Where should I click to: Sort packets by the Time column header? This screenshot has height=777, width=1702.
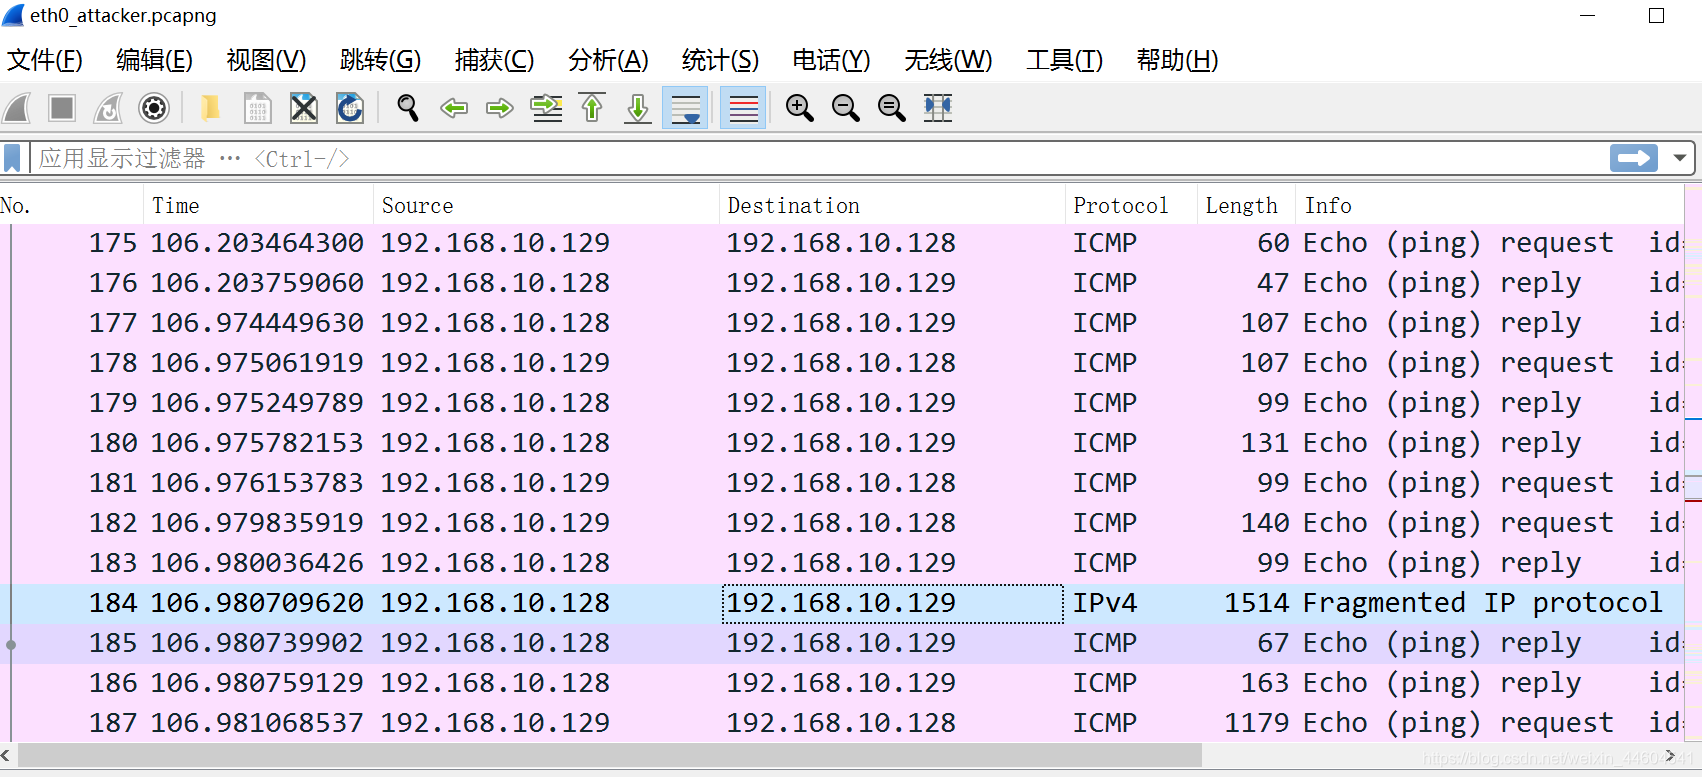point(259,205)
